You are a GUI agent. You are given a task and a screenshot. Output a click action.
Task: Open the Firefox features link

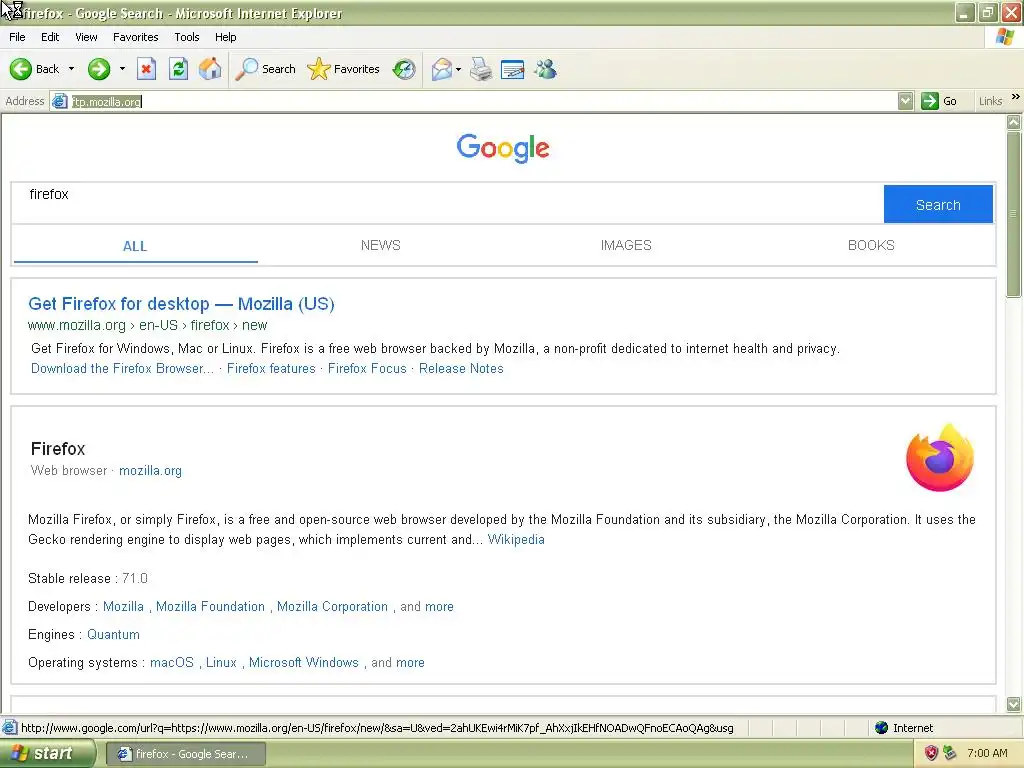click(271, 368)
